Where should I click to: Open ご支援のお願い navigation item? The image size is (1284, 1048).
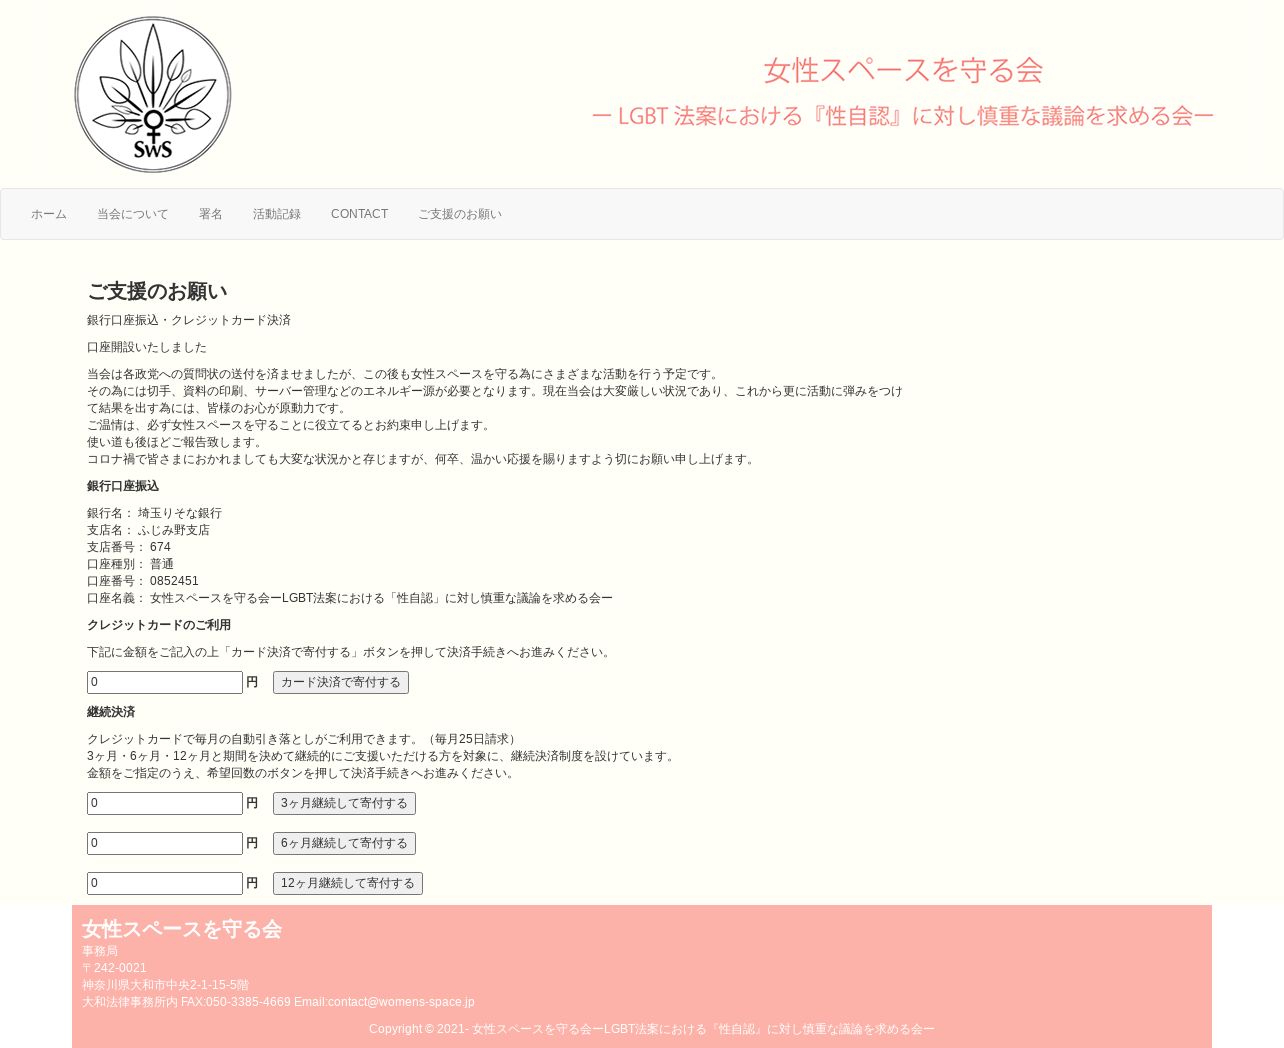460,214
